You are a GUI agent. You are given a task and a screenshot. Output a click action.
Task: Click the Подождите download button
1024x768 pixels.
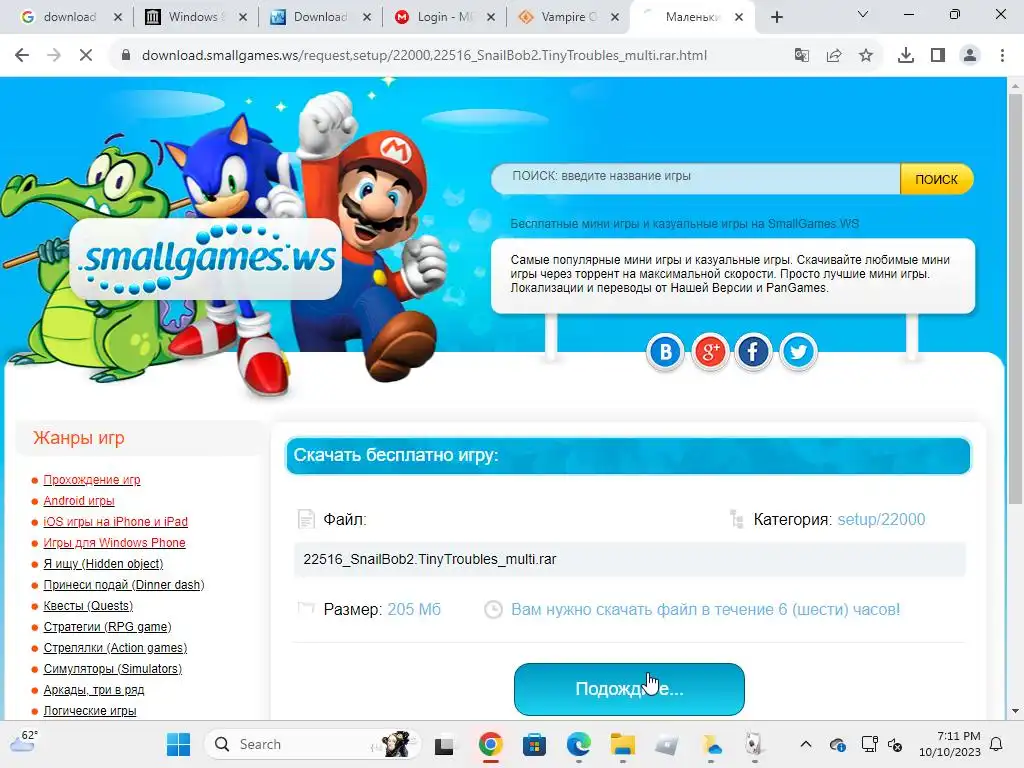point(629,689)
